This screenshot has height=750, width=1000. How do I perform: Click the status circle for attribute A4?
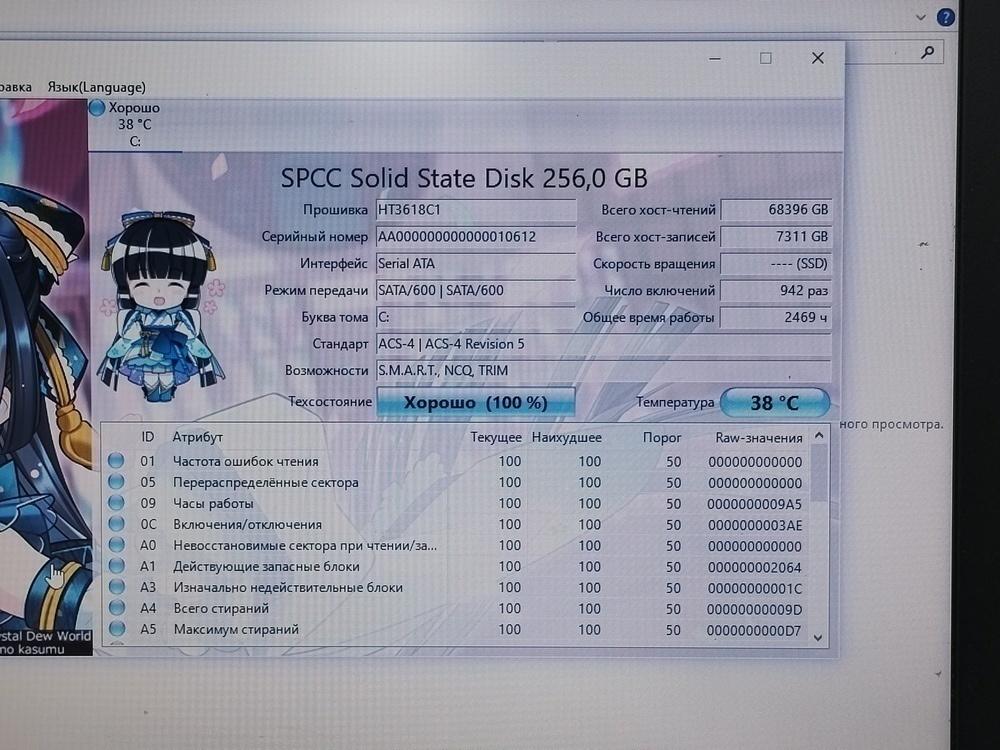[116, 608]
